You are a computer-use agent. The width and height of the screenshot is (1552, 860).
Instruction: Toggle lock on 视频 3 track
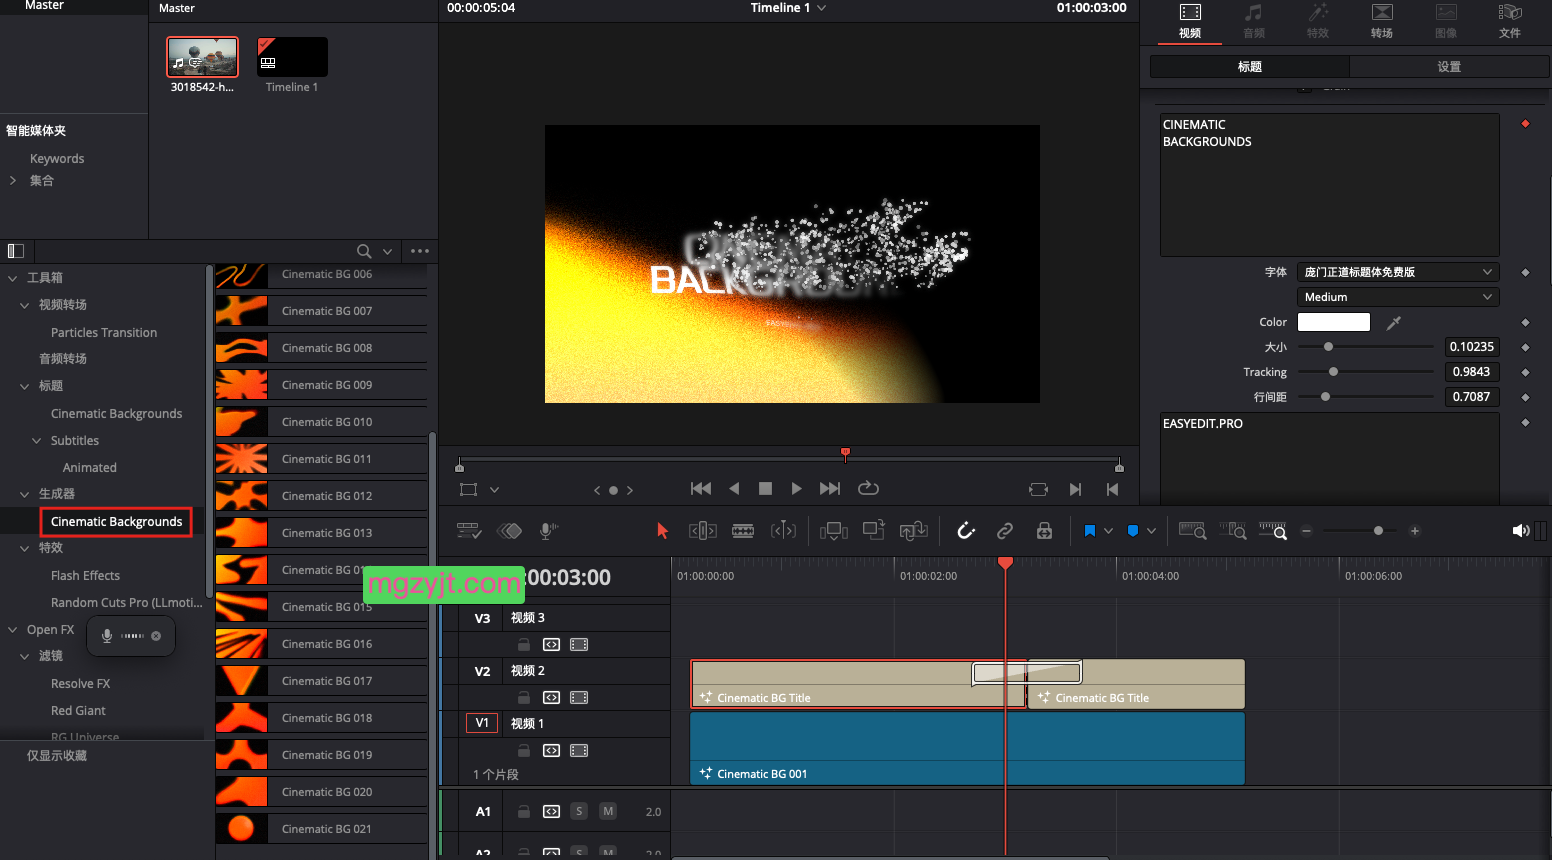coord(523,644)
